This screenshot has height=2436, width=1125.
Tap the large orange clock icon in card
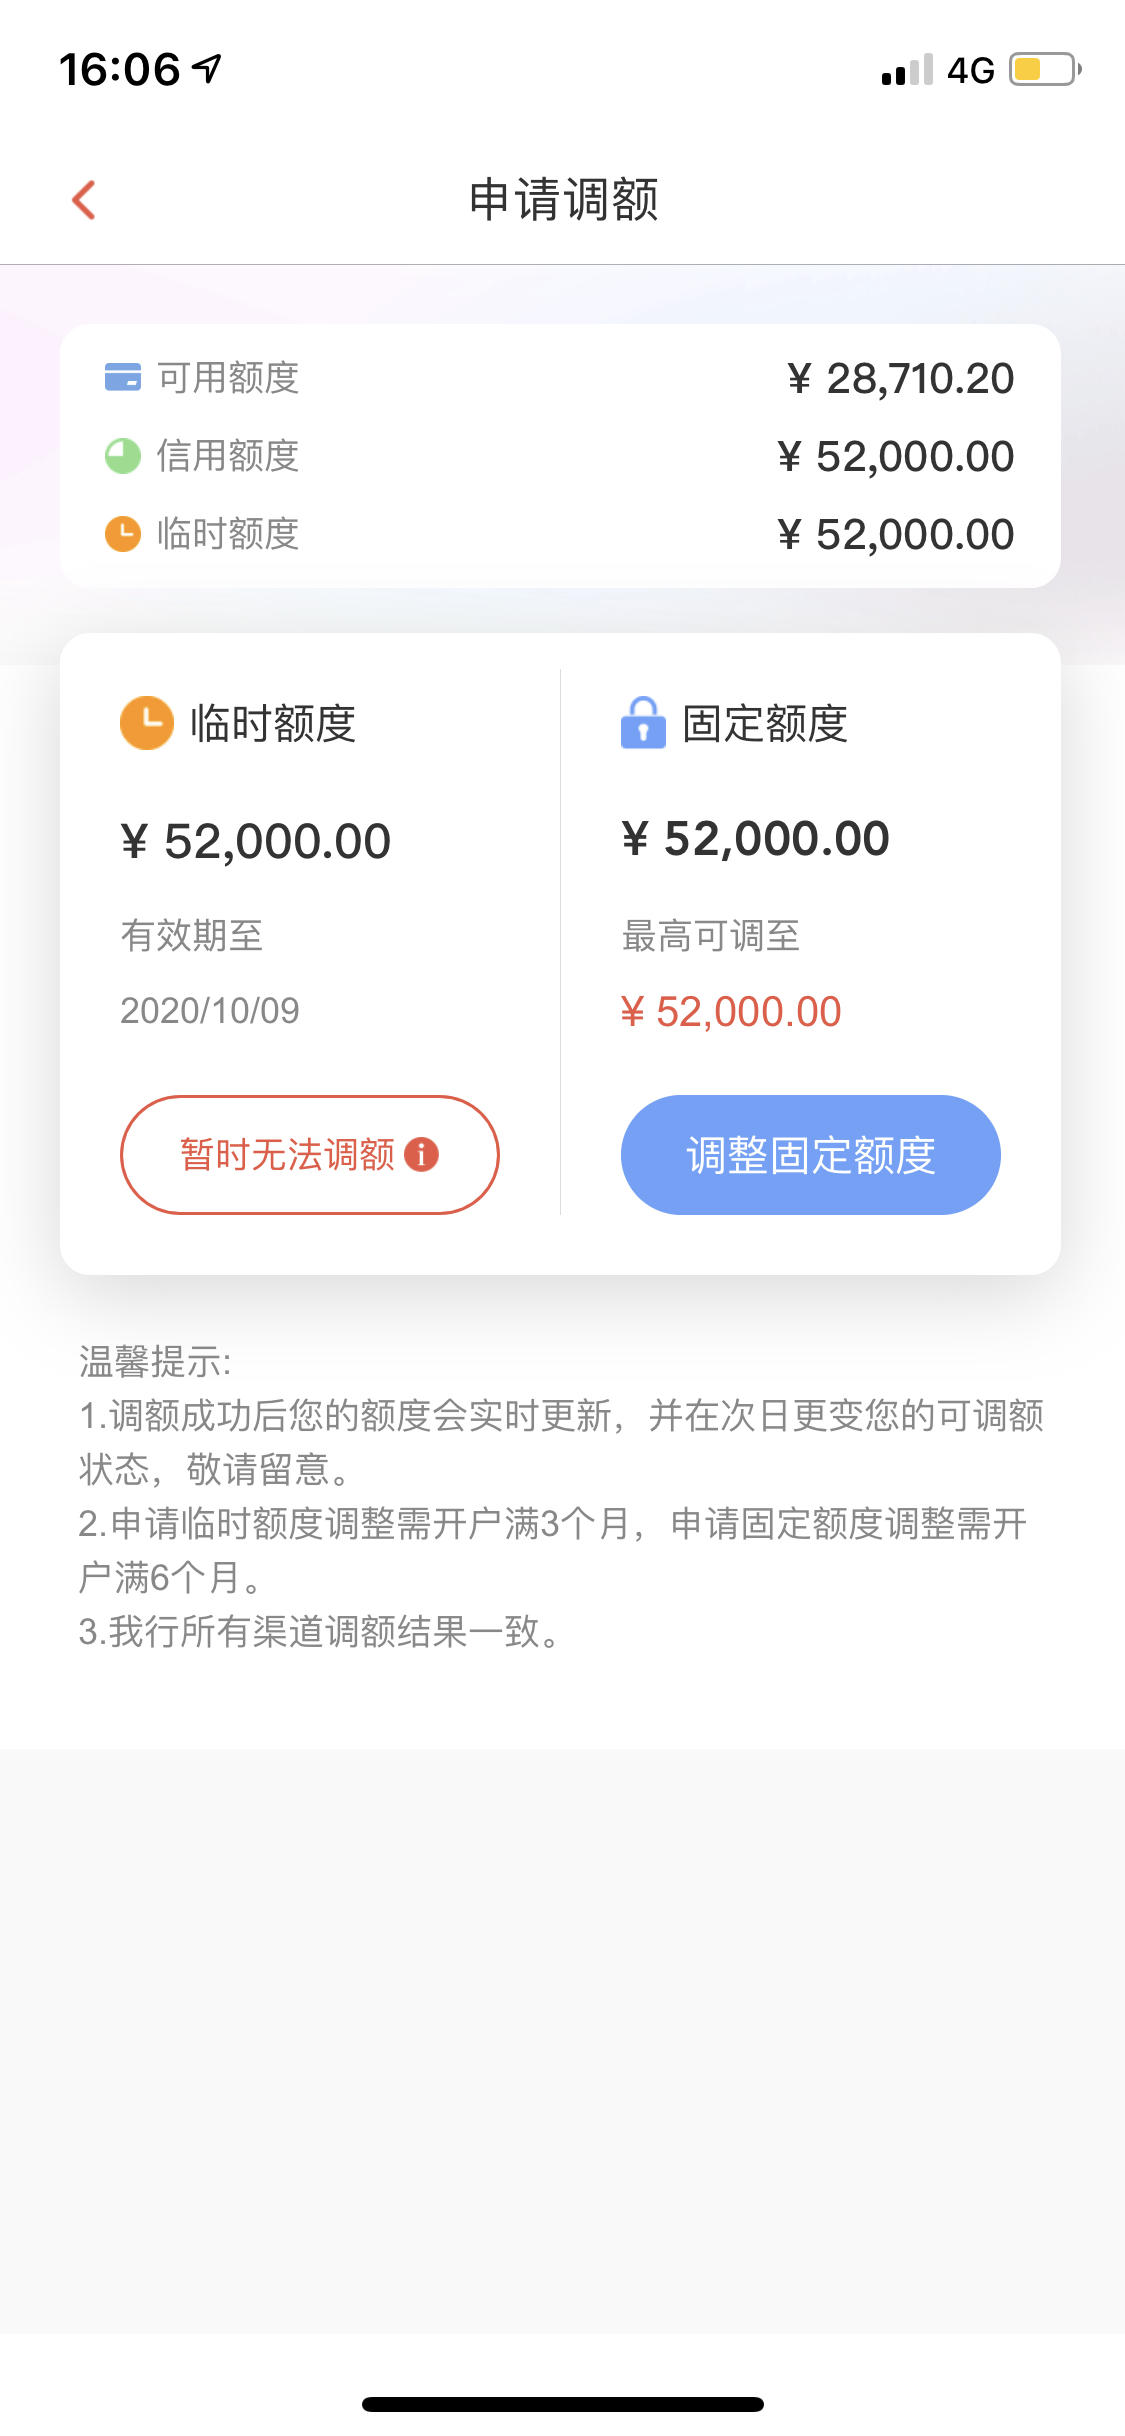tap(147, 722)
